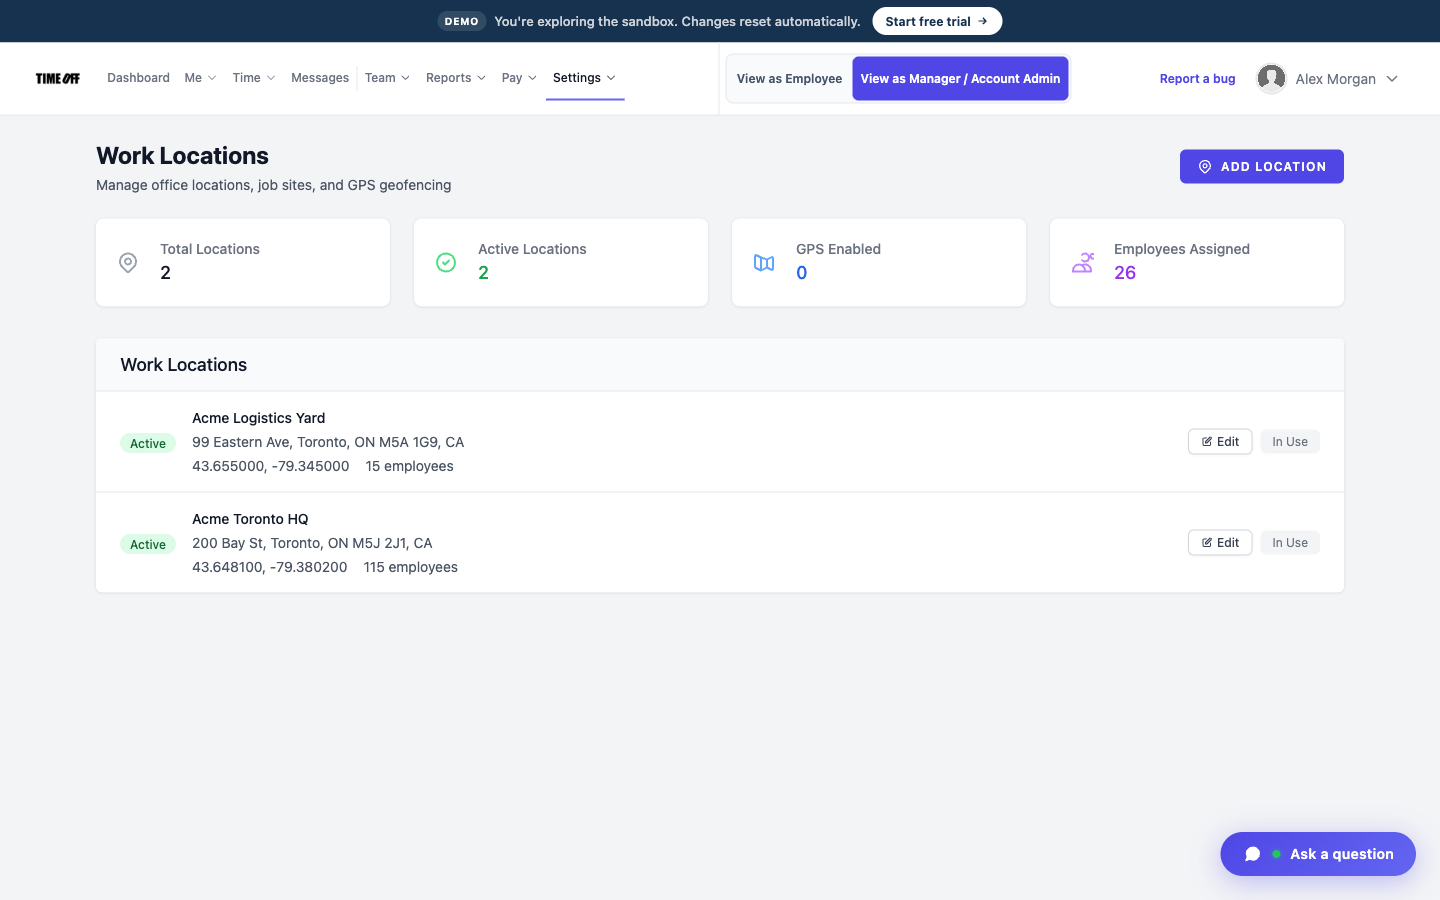Edit the Acme Toronto HQ location
Screen dimensions: 1440x900
tap(1220, 543)
